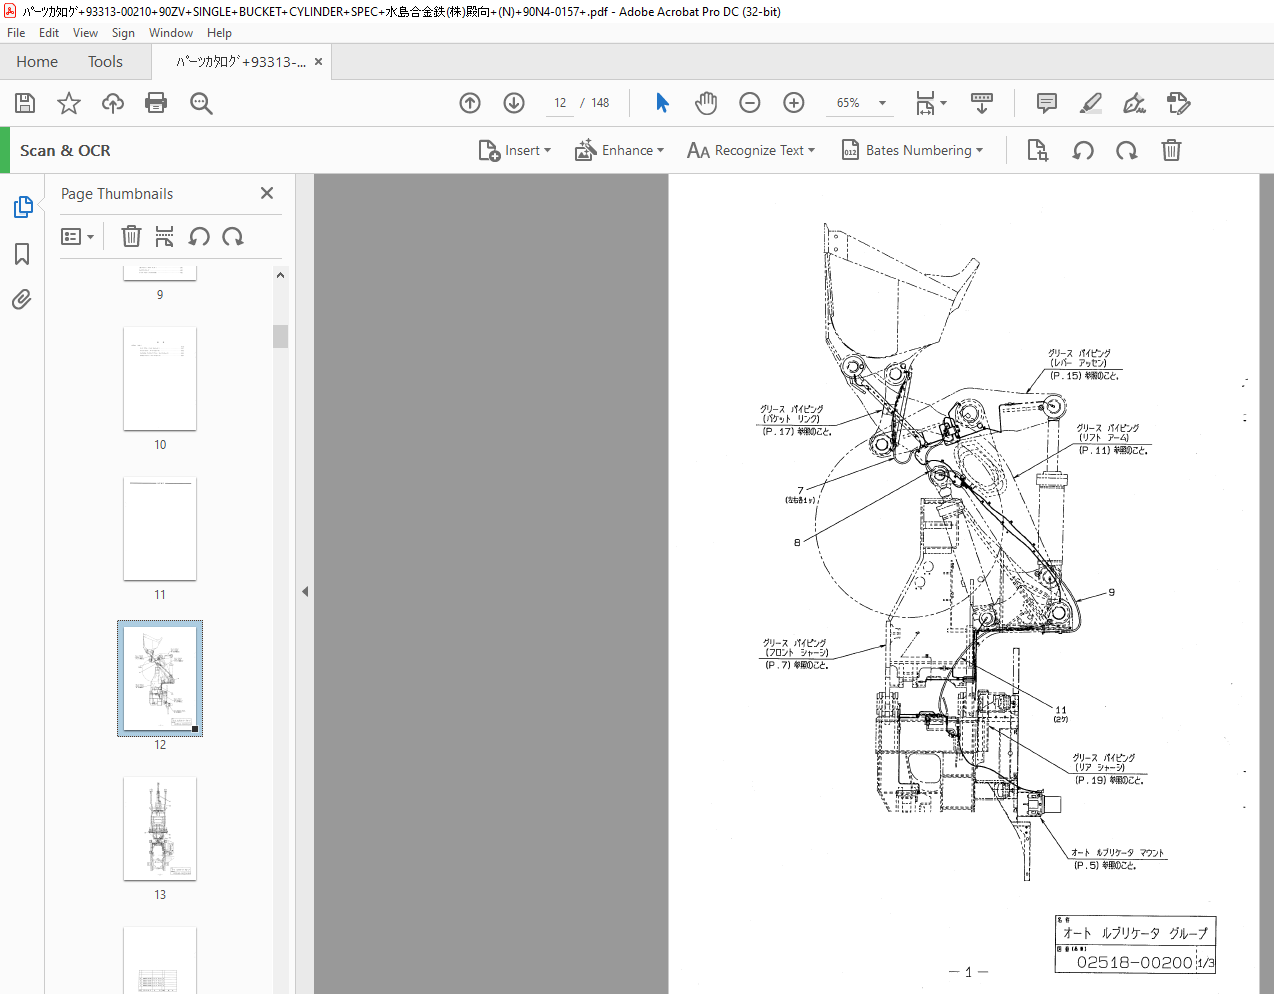Rotate clockwise in Scan & OCR toolbar
Image resolution: width=1274 pixels, height=994 pixels.
pos(1127,150)
